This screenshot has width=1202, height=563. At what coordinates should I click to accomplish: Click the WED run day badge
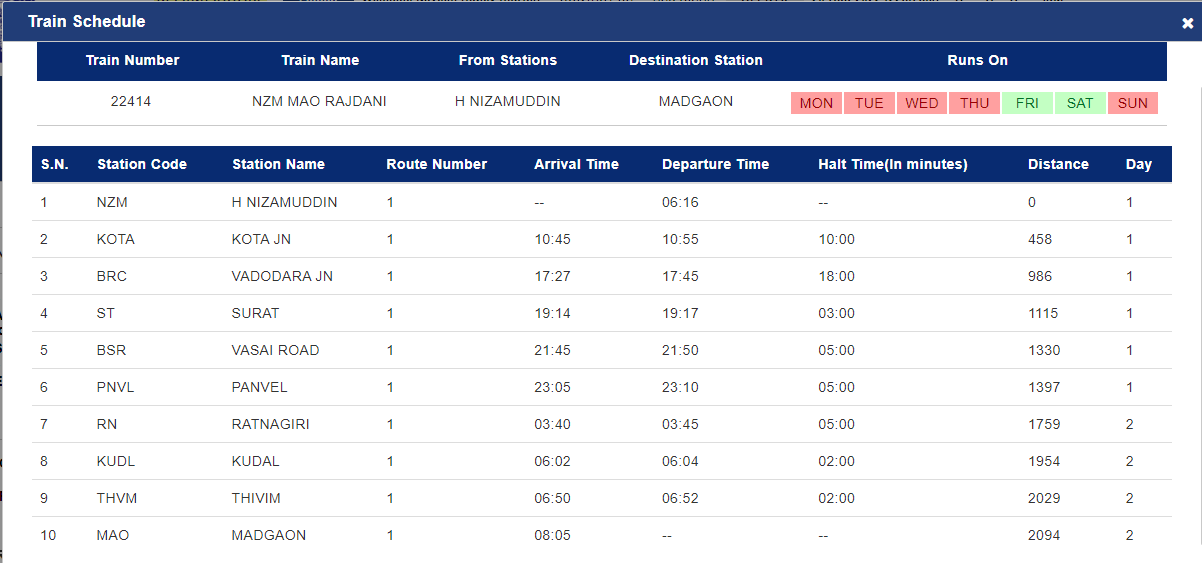pos(922,103)
